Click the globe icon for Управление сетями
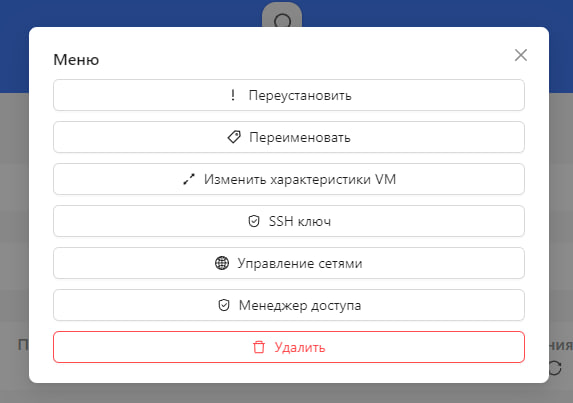Screen dimensions: 573x403 pyautogui.click(x=222, y=263)
